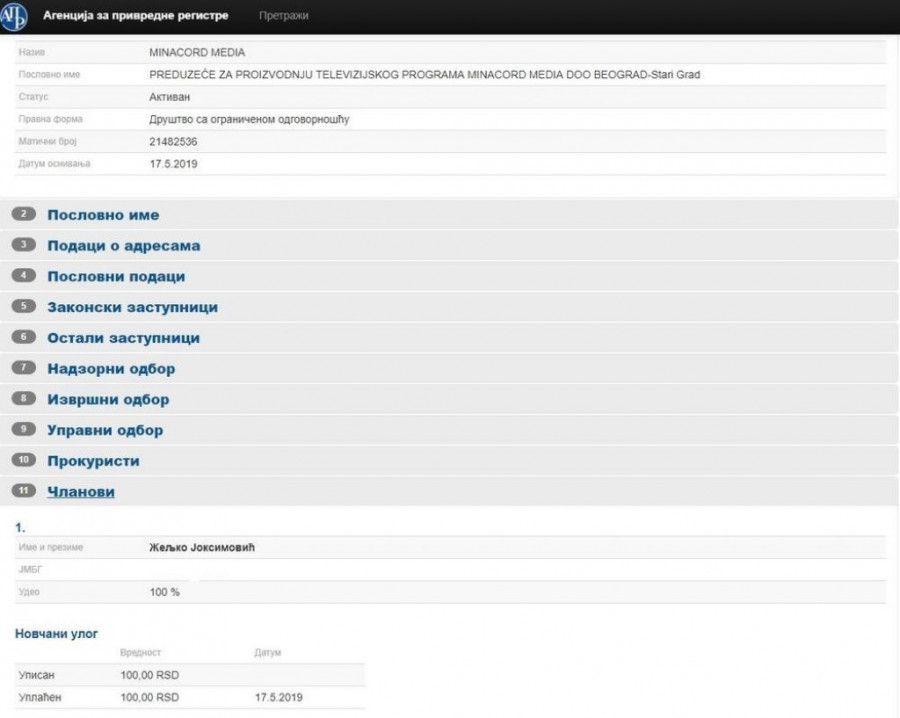Viewport: 900px width, 718px height.
Task: Click the number 2 badge icon
Action: 25,215
